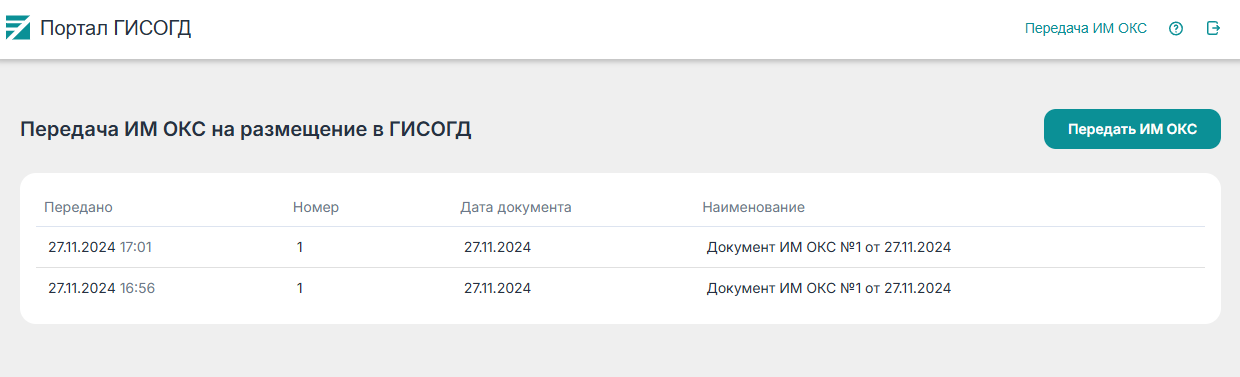
Task: Click the Портал ГИСОГД logo icon
Action: (x=18, y=28)
